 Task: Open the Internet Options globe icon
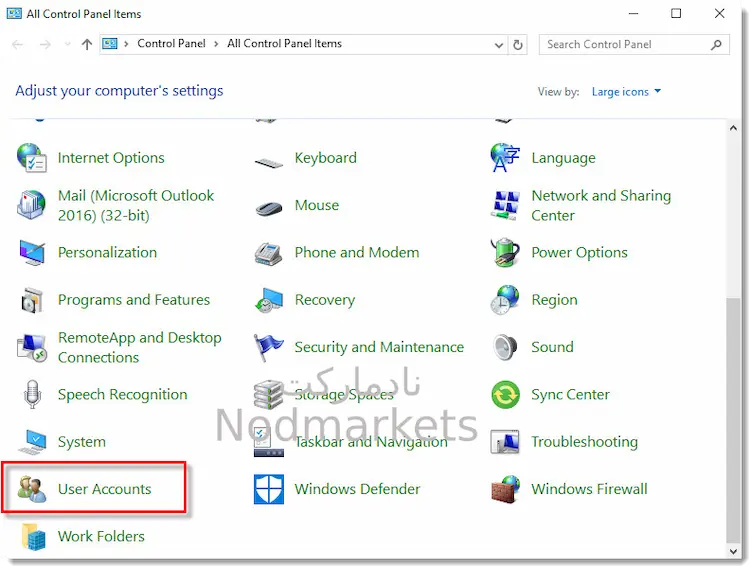(32, 158)
